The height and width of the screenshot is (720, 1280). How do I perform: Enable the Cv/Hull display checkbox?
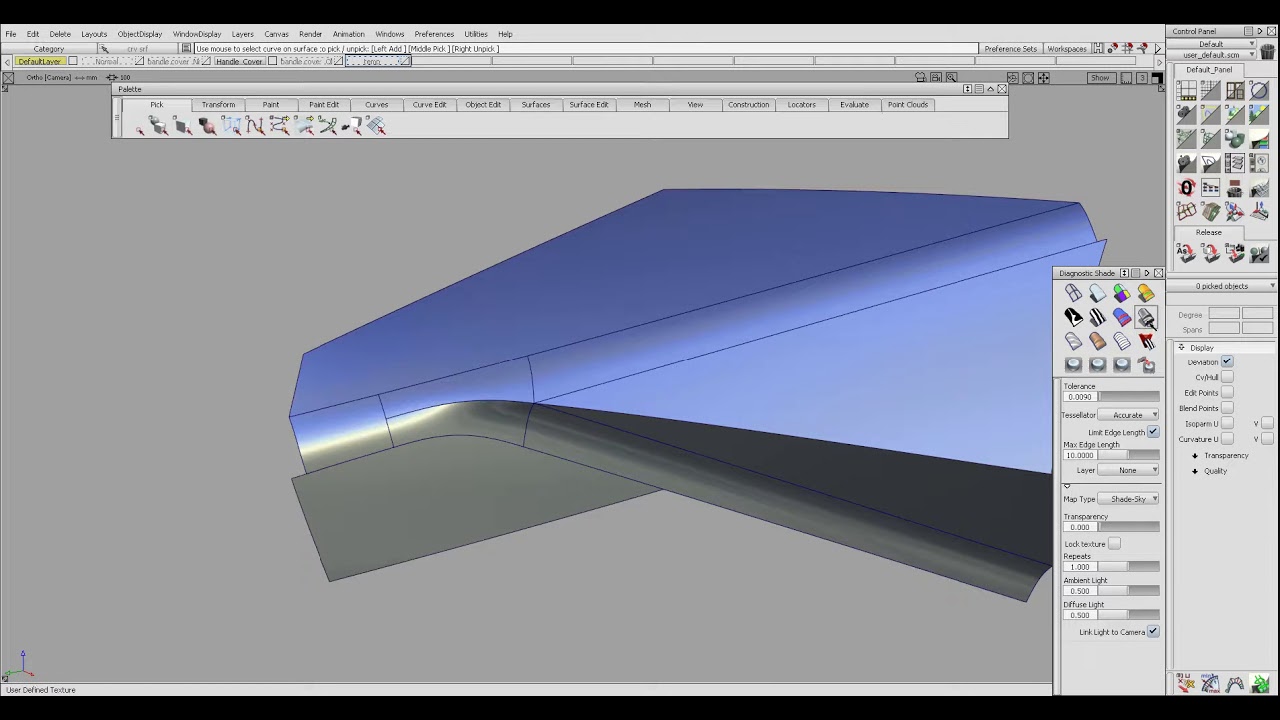(1227, 377)
